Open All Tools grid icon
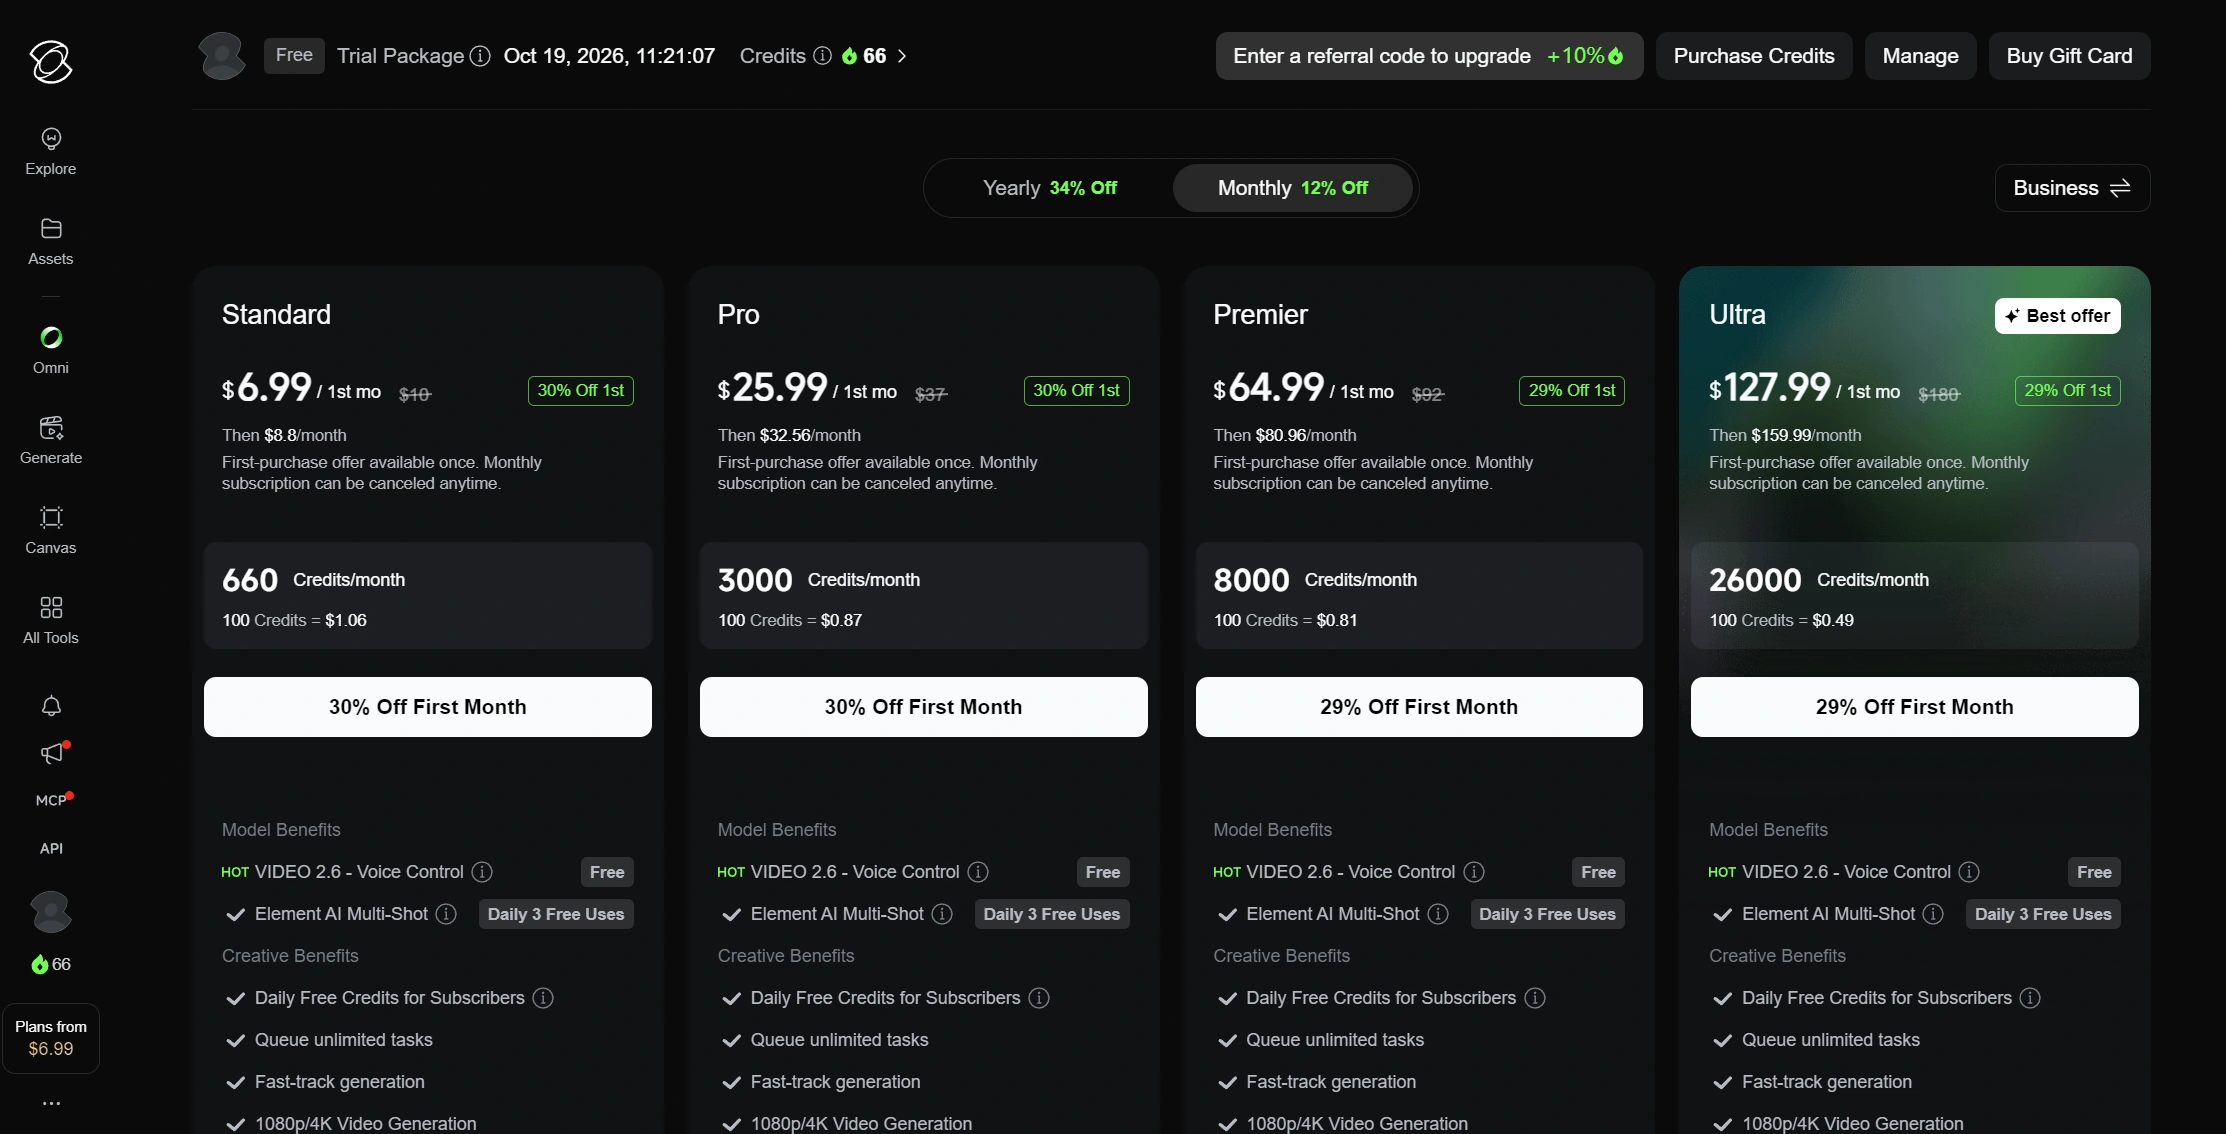This screenshot has height=1134, width=2226. point(51,607)
